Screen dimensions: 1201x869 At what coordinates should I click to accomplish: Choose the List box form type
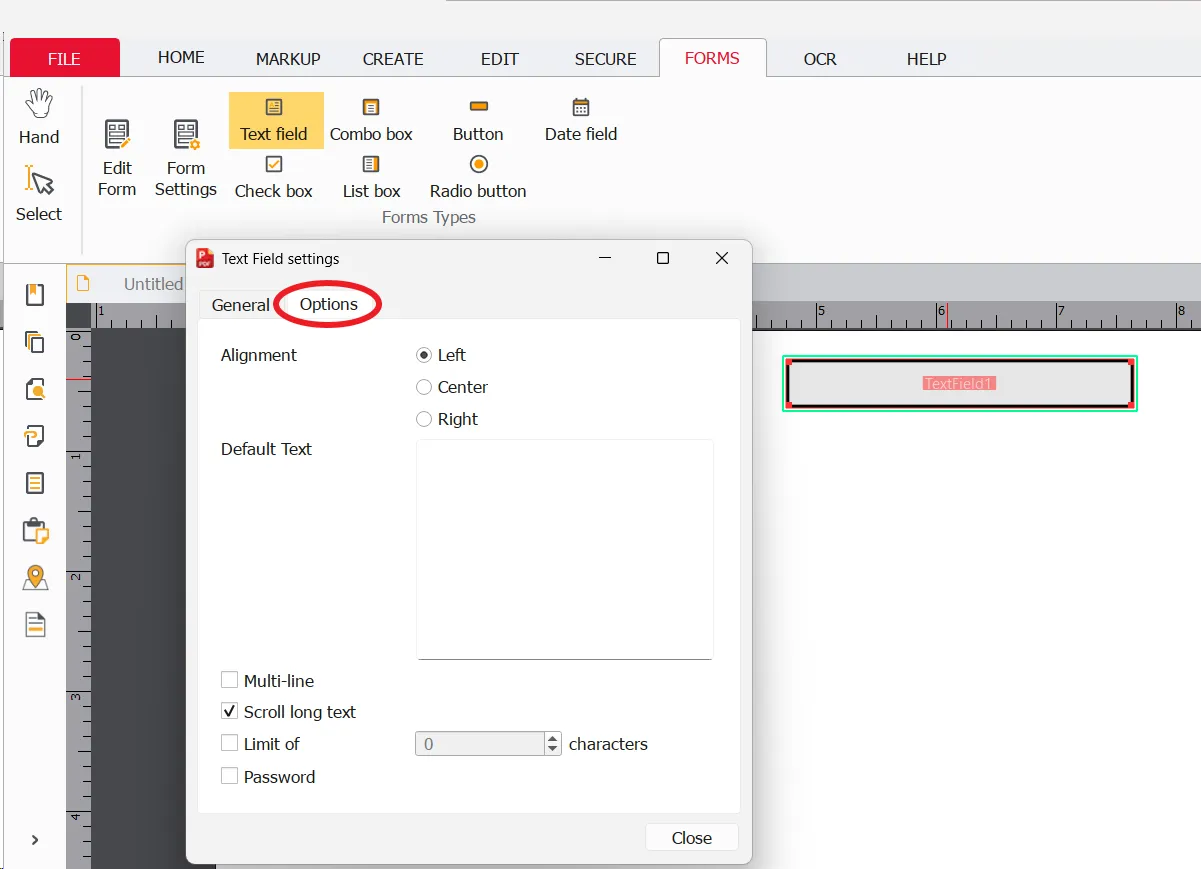(x=371, y=177)
